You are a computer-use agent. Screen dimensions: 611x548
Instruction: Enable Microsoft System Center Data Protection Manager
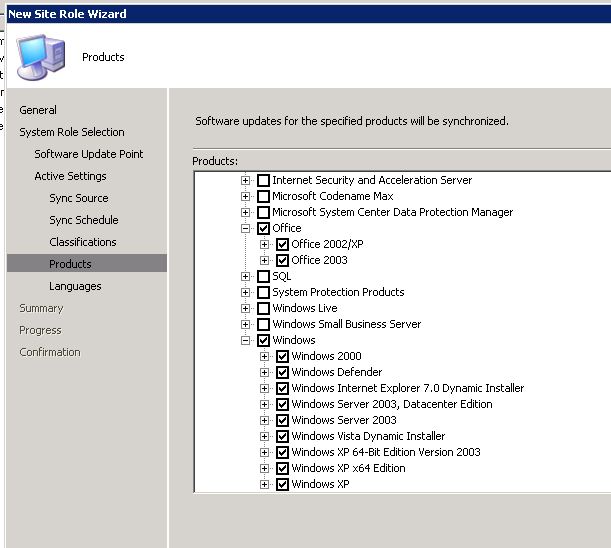(x=263, y=212)
